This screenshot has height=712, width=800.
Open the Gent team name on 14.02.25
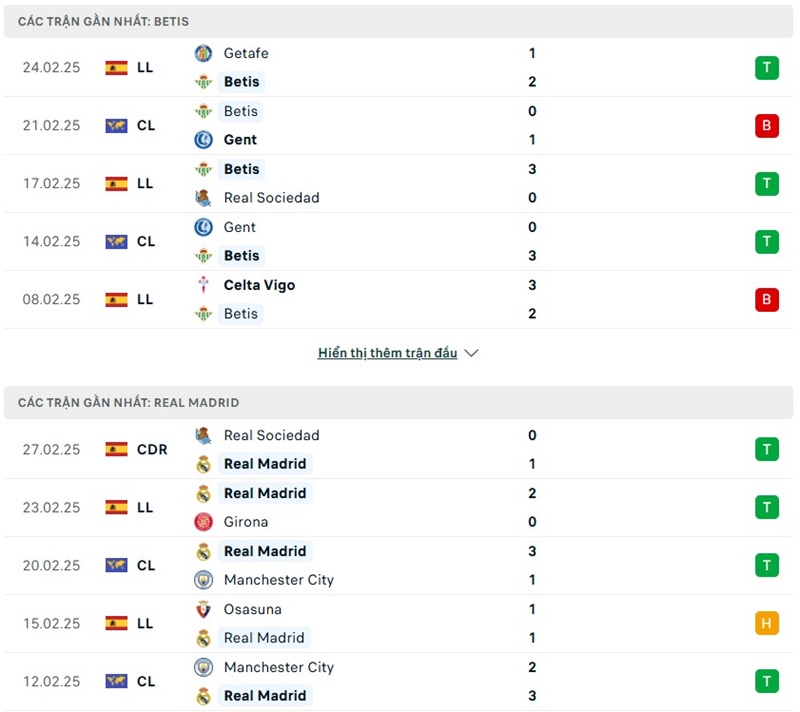pyautogui.click(x=239, y=227)
